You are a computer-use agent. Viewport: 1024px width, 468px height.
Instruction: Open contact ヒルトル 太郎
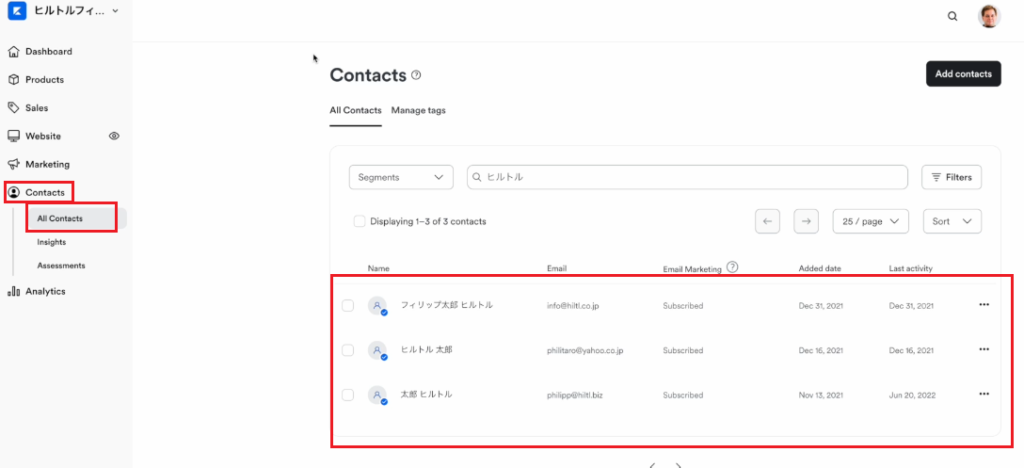(426, 350)
